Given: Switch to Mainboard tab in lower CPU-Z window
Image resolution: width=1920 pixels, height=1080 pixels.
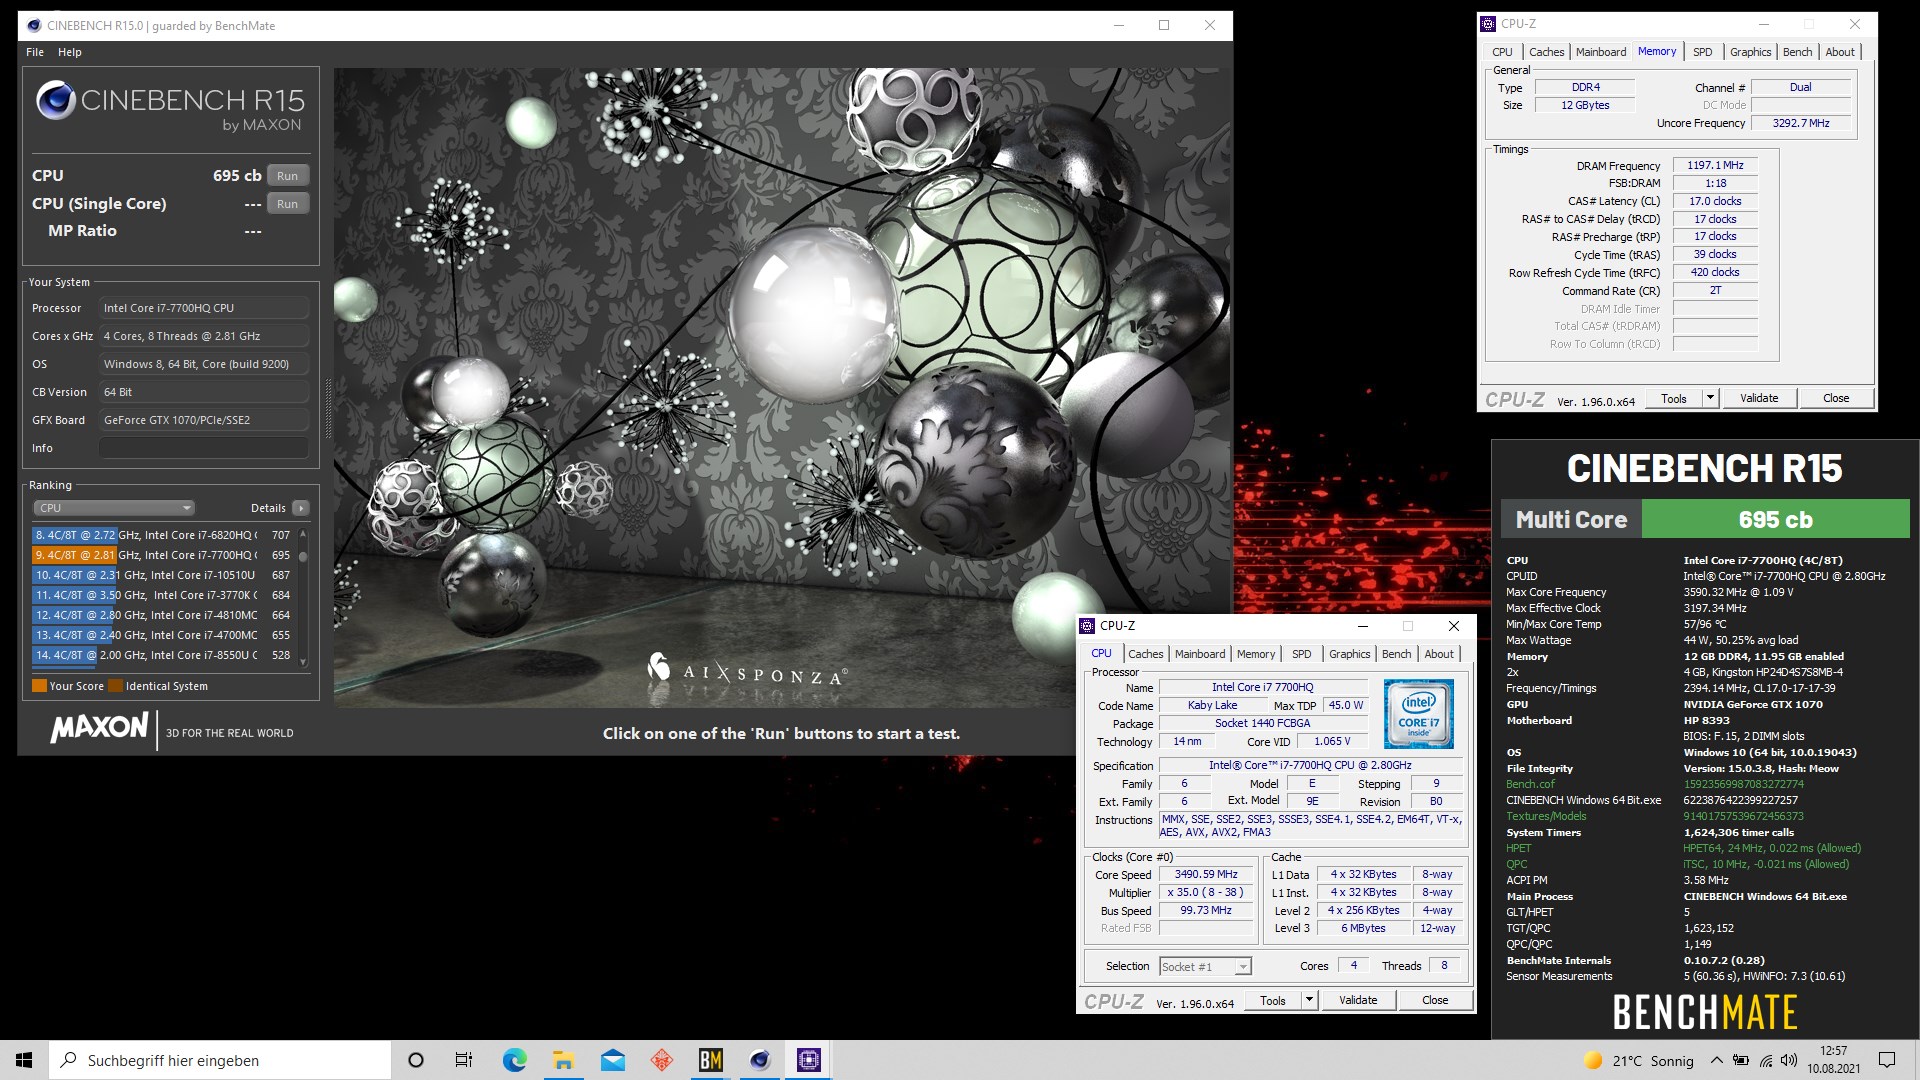Looking at the screenshot, I should pos(1200,654).
